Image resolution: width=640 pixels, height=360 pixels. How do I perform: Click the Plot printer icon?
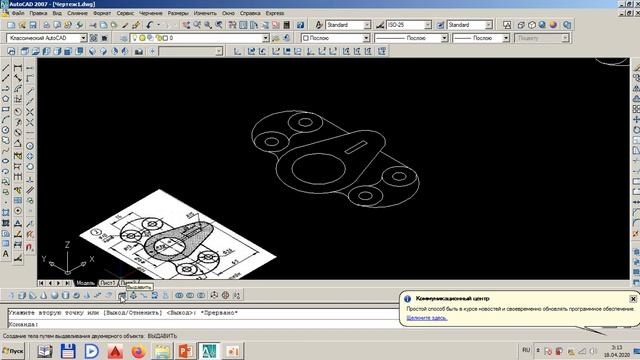pos(47,25)
